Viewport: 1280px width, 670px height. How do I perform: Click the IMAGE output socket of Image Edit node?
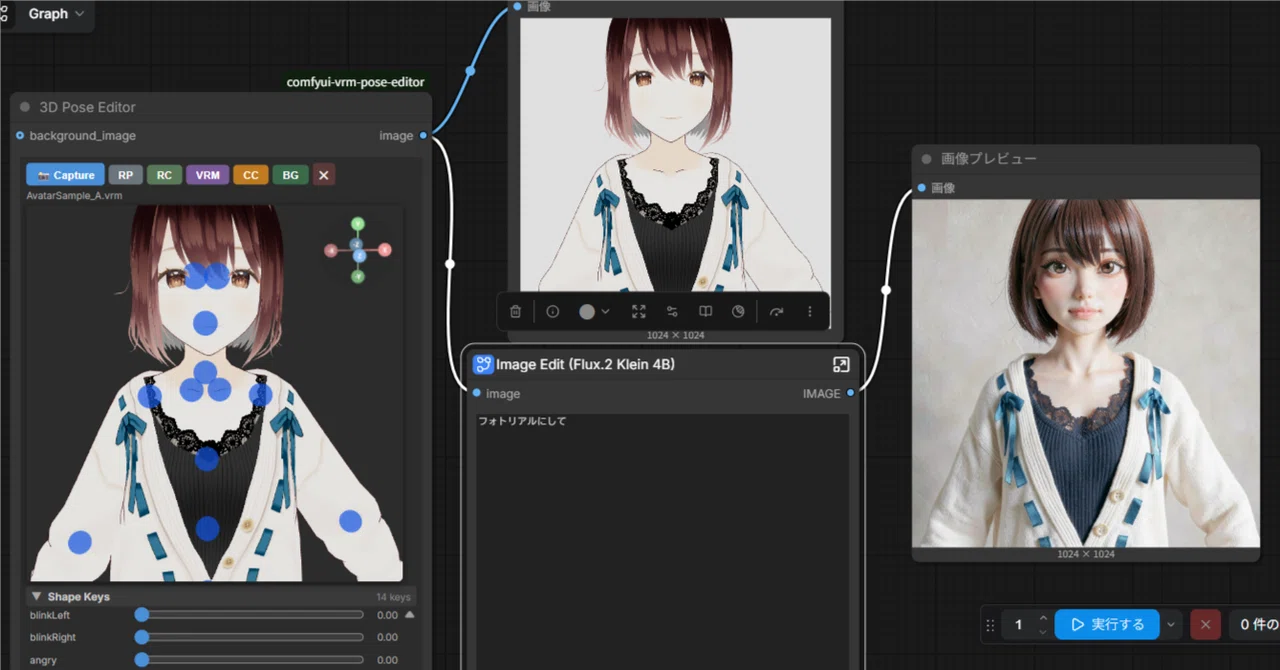(x=850, y=393)
